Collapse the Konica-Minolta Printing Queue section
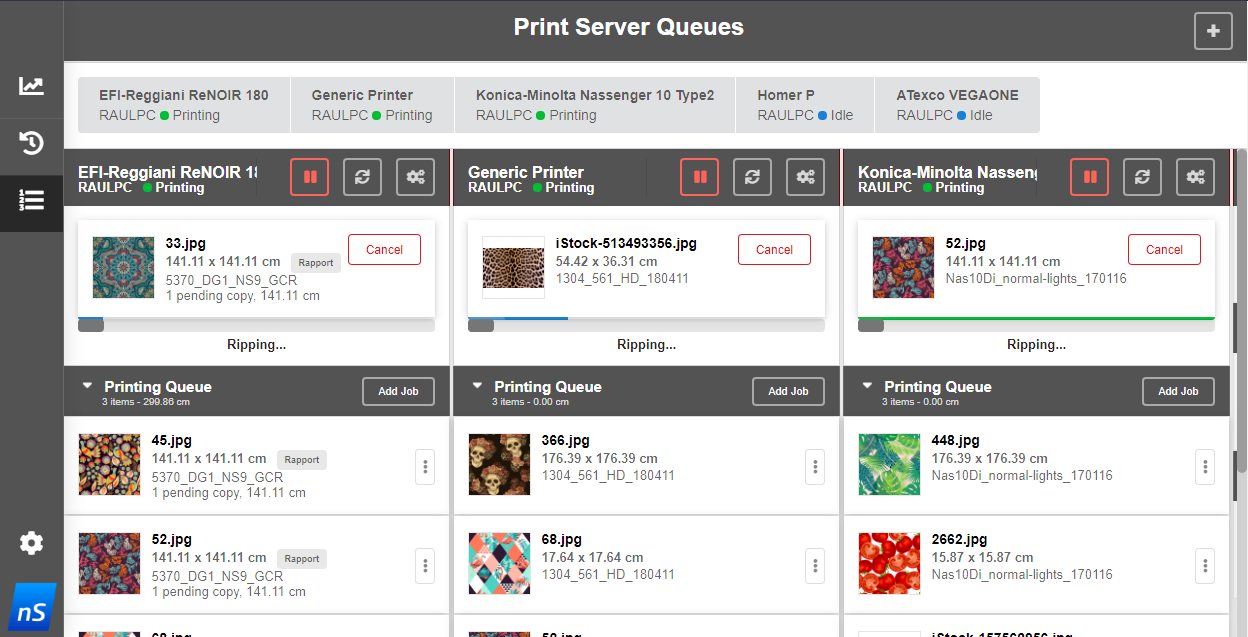This screenshot has height=637, width=1248. [x=867, y=385]
